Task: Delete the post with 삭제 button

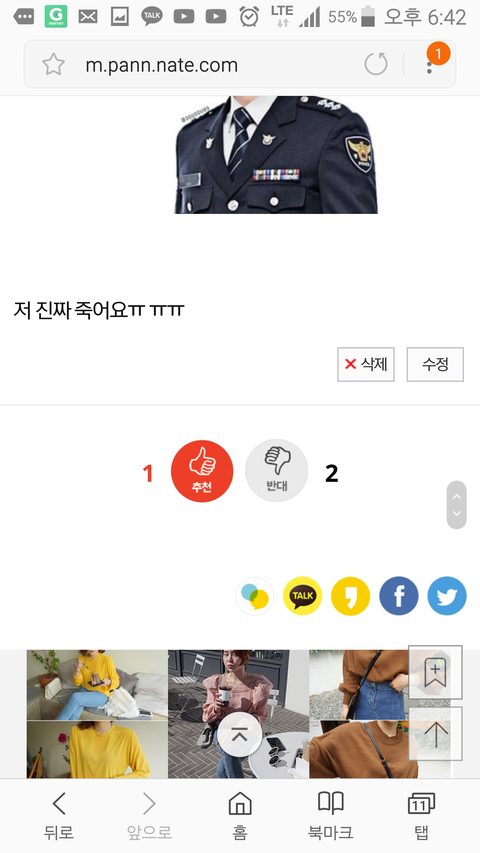Action: 366,364
